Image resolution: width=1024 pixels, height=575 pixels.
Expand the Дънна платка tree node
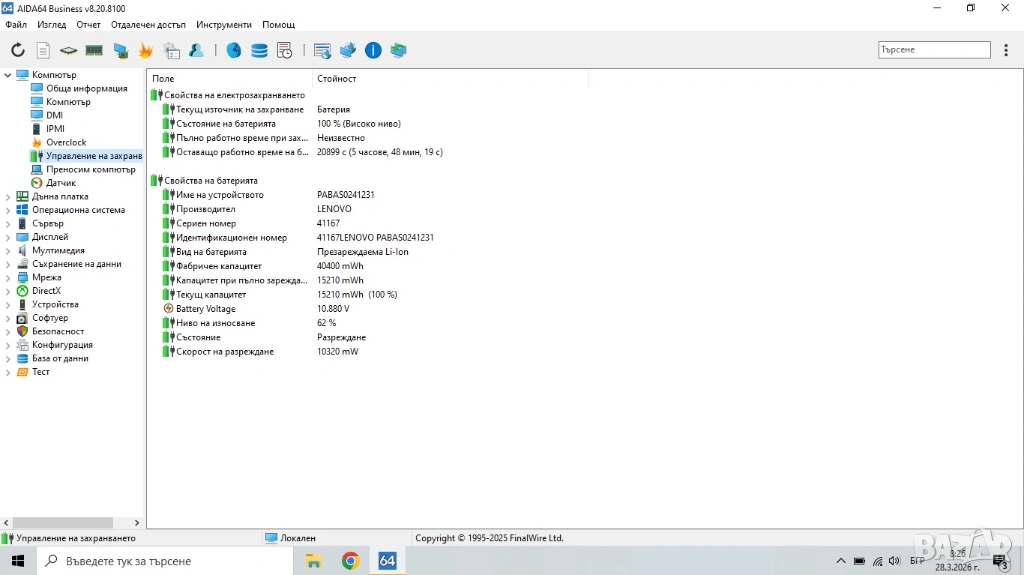click(8, 197)
